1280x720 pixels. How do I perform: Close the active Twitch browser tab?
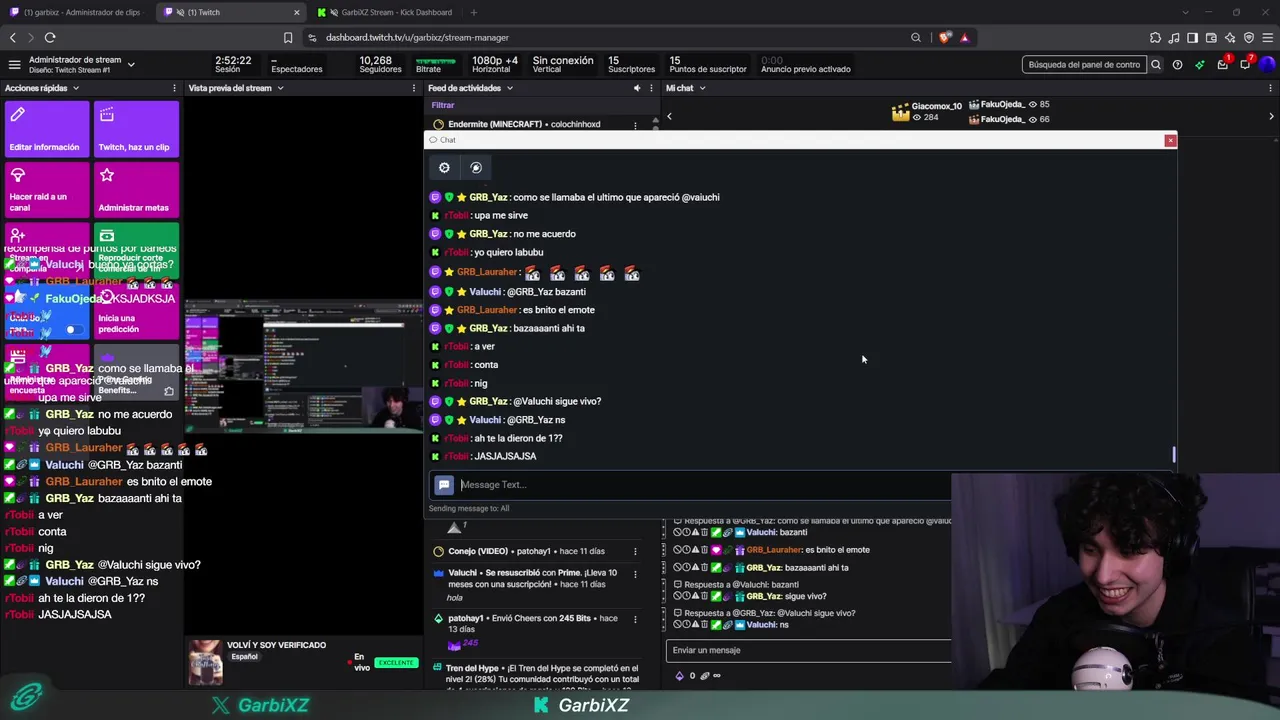pyautogui.click(x=296, y=12)
